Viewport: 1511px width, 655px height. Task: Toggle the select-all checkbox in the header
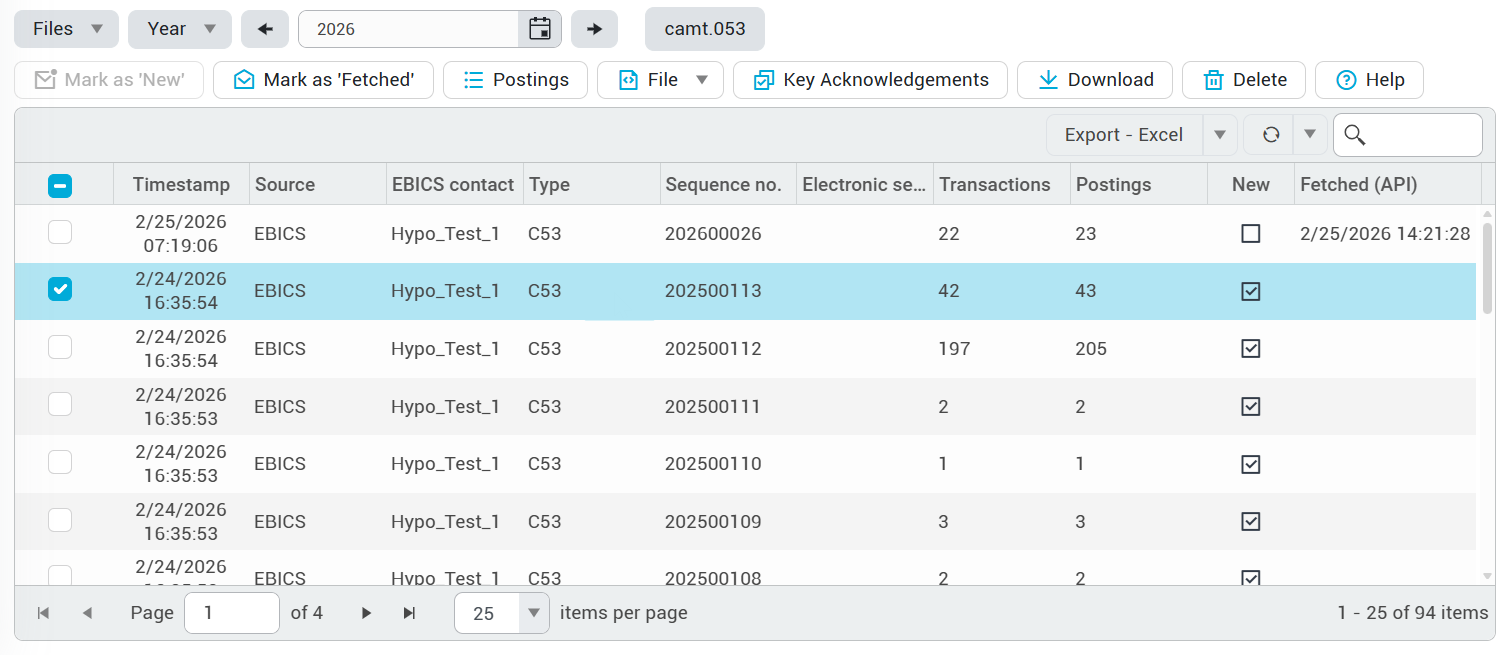pyautogui.click(x=61, y=185)
